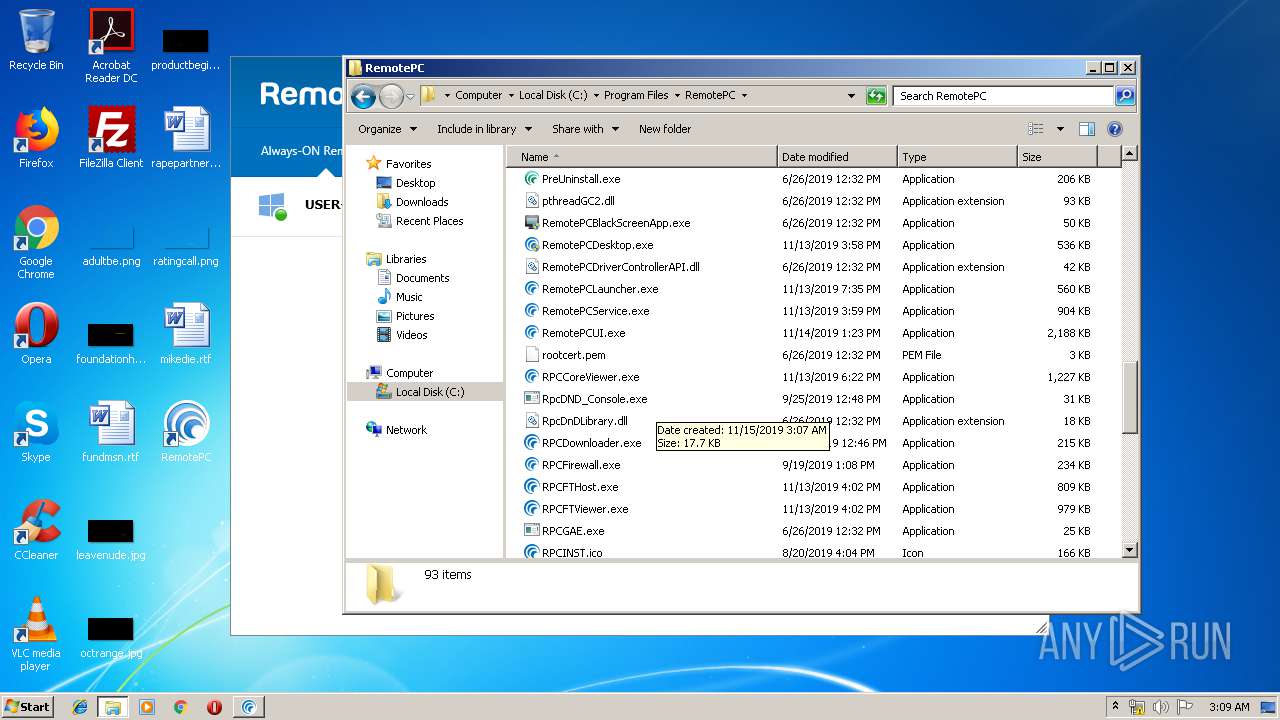Click volume speaker icon in tray

tap(1161, 707)
